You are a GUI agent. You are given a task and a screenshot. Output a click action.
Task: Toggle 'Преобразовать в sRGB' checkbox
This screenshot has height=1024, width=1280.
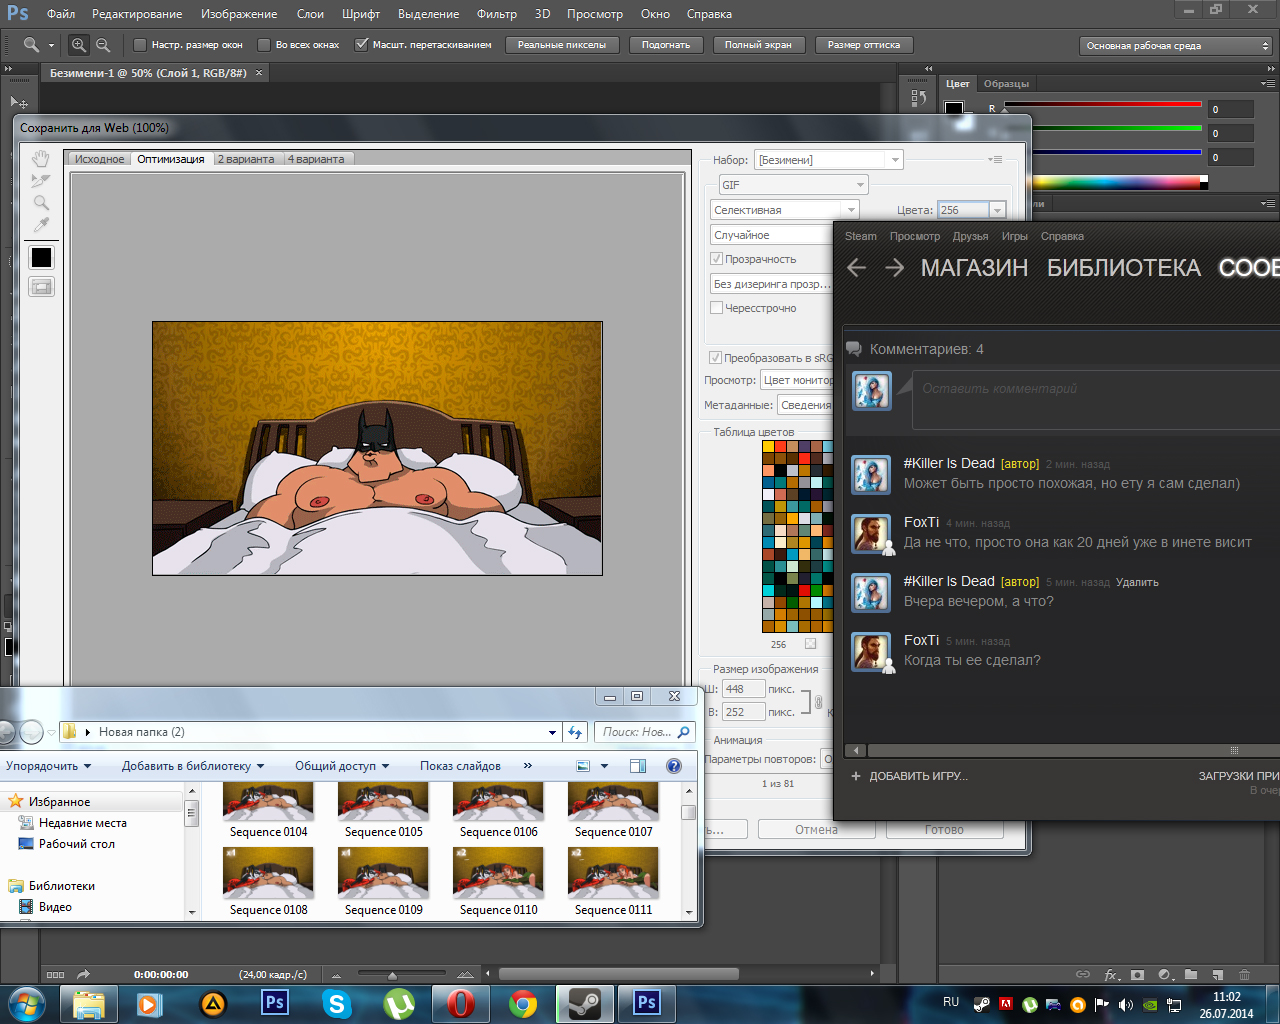click(716, 358)
